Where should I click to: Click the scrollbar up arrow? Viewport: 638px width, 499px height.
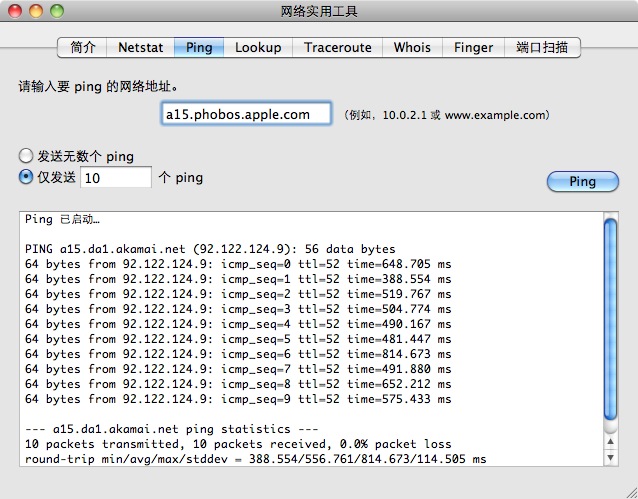[x=610, y=442]
